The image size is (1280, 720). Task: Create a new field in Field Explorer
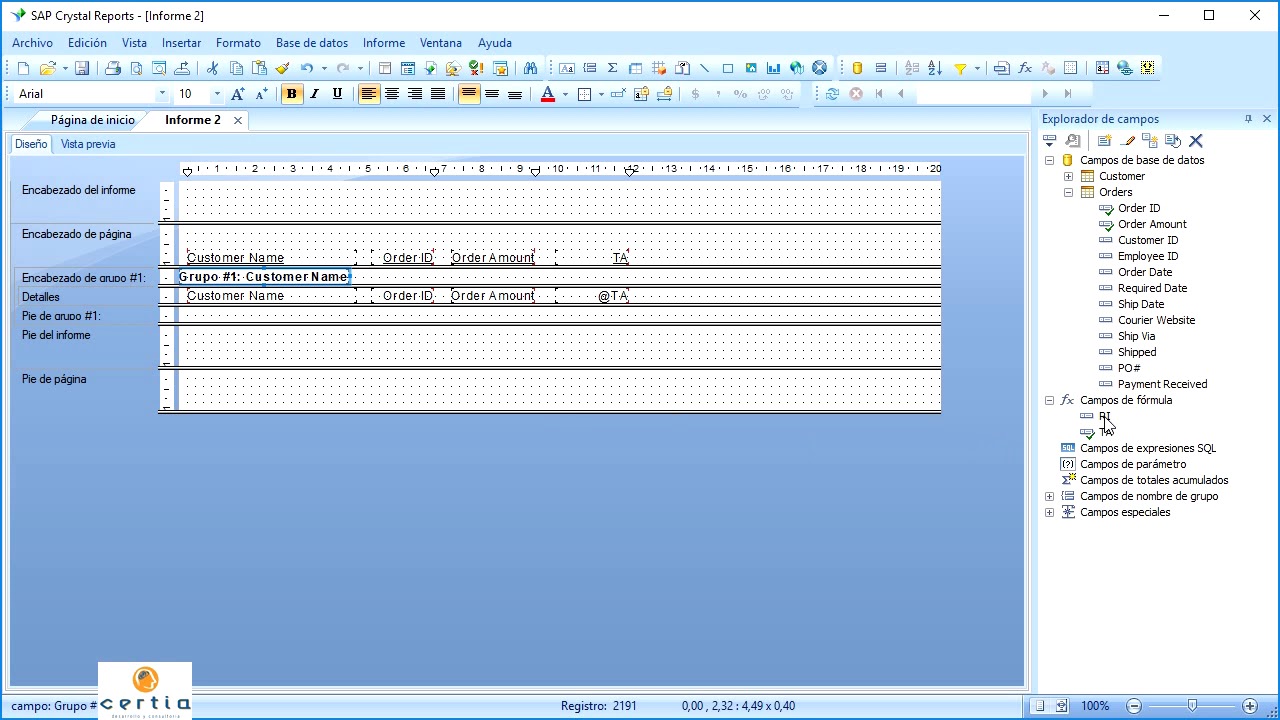pos(1105,141)
